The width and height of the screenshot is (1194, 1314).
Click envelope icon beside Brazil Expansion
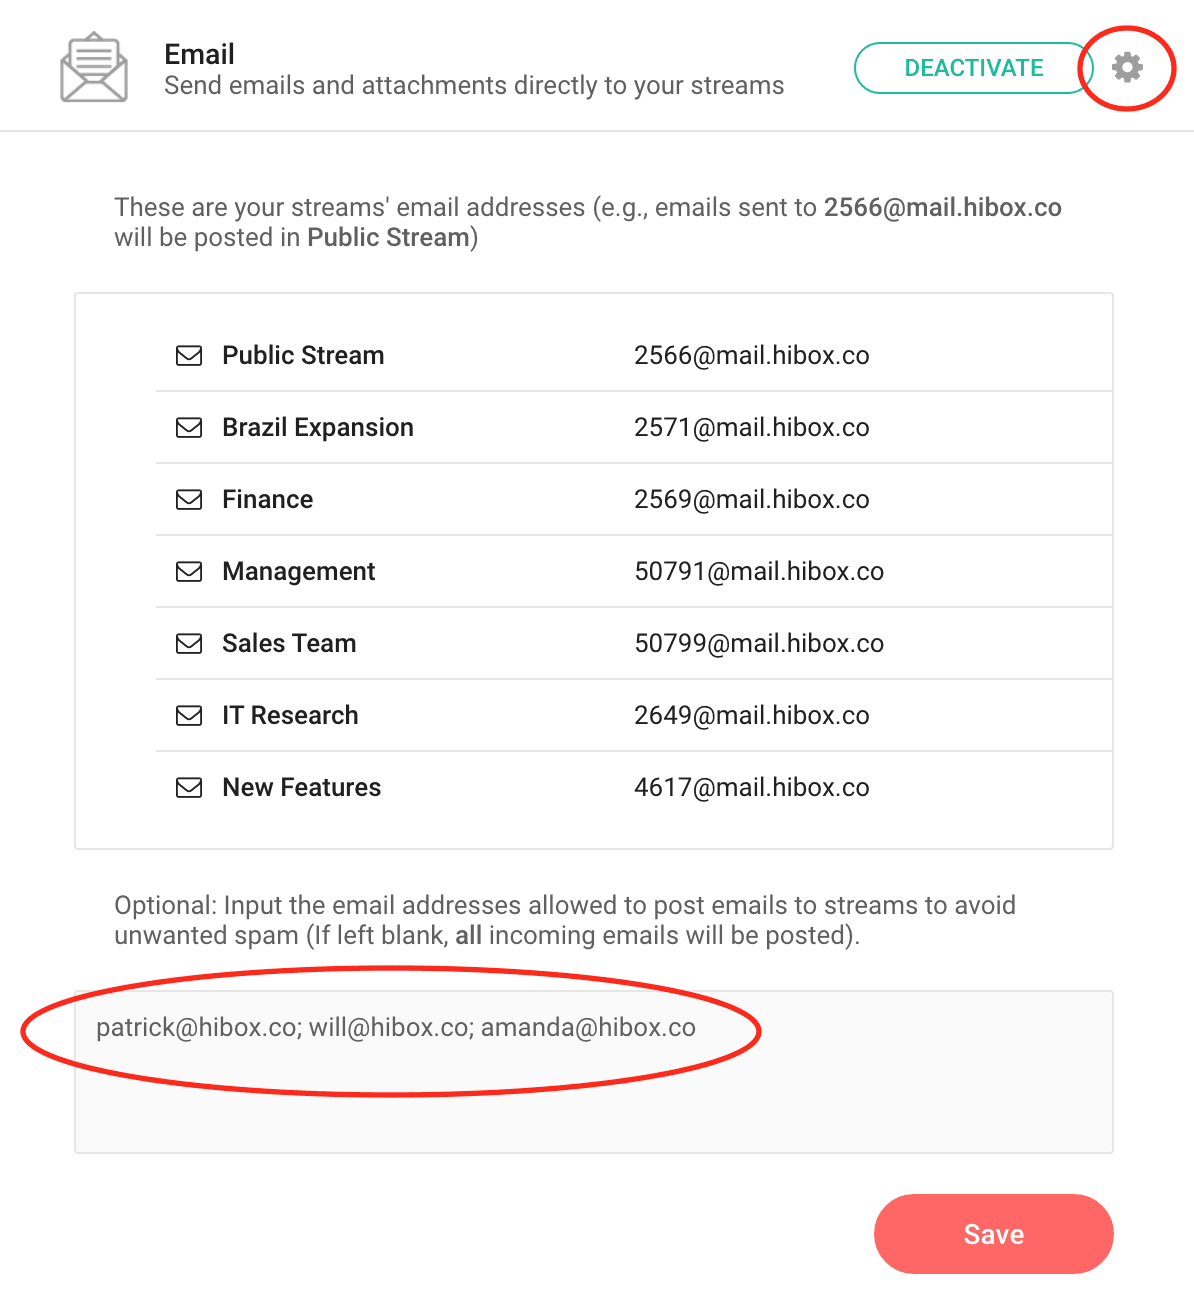coord(189,428)
